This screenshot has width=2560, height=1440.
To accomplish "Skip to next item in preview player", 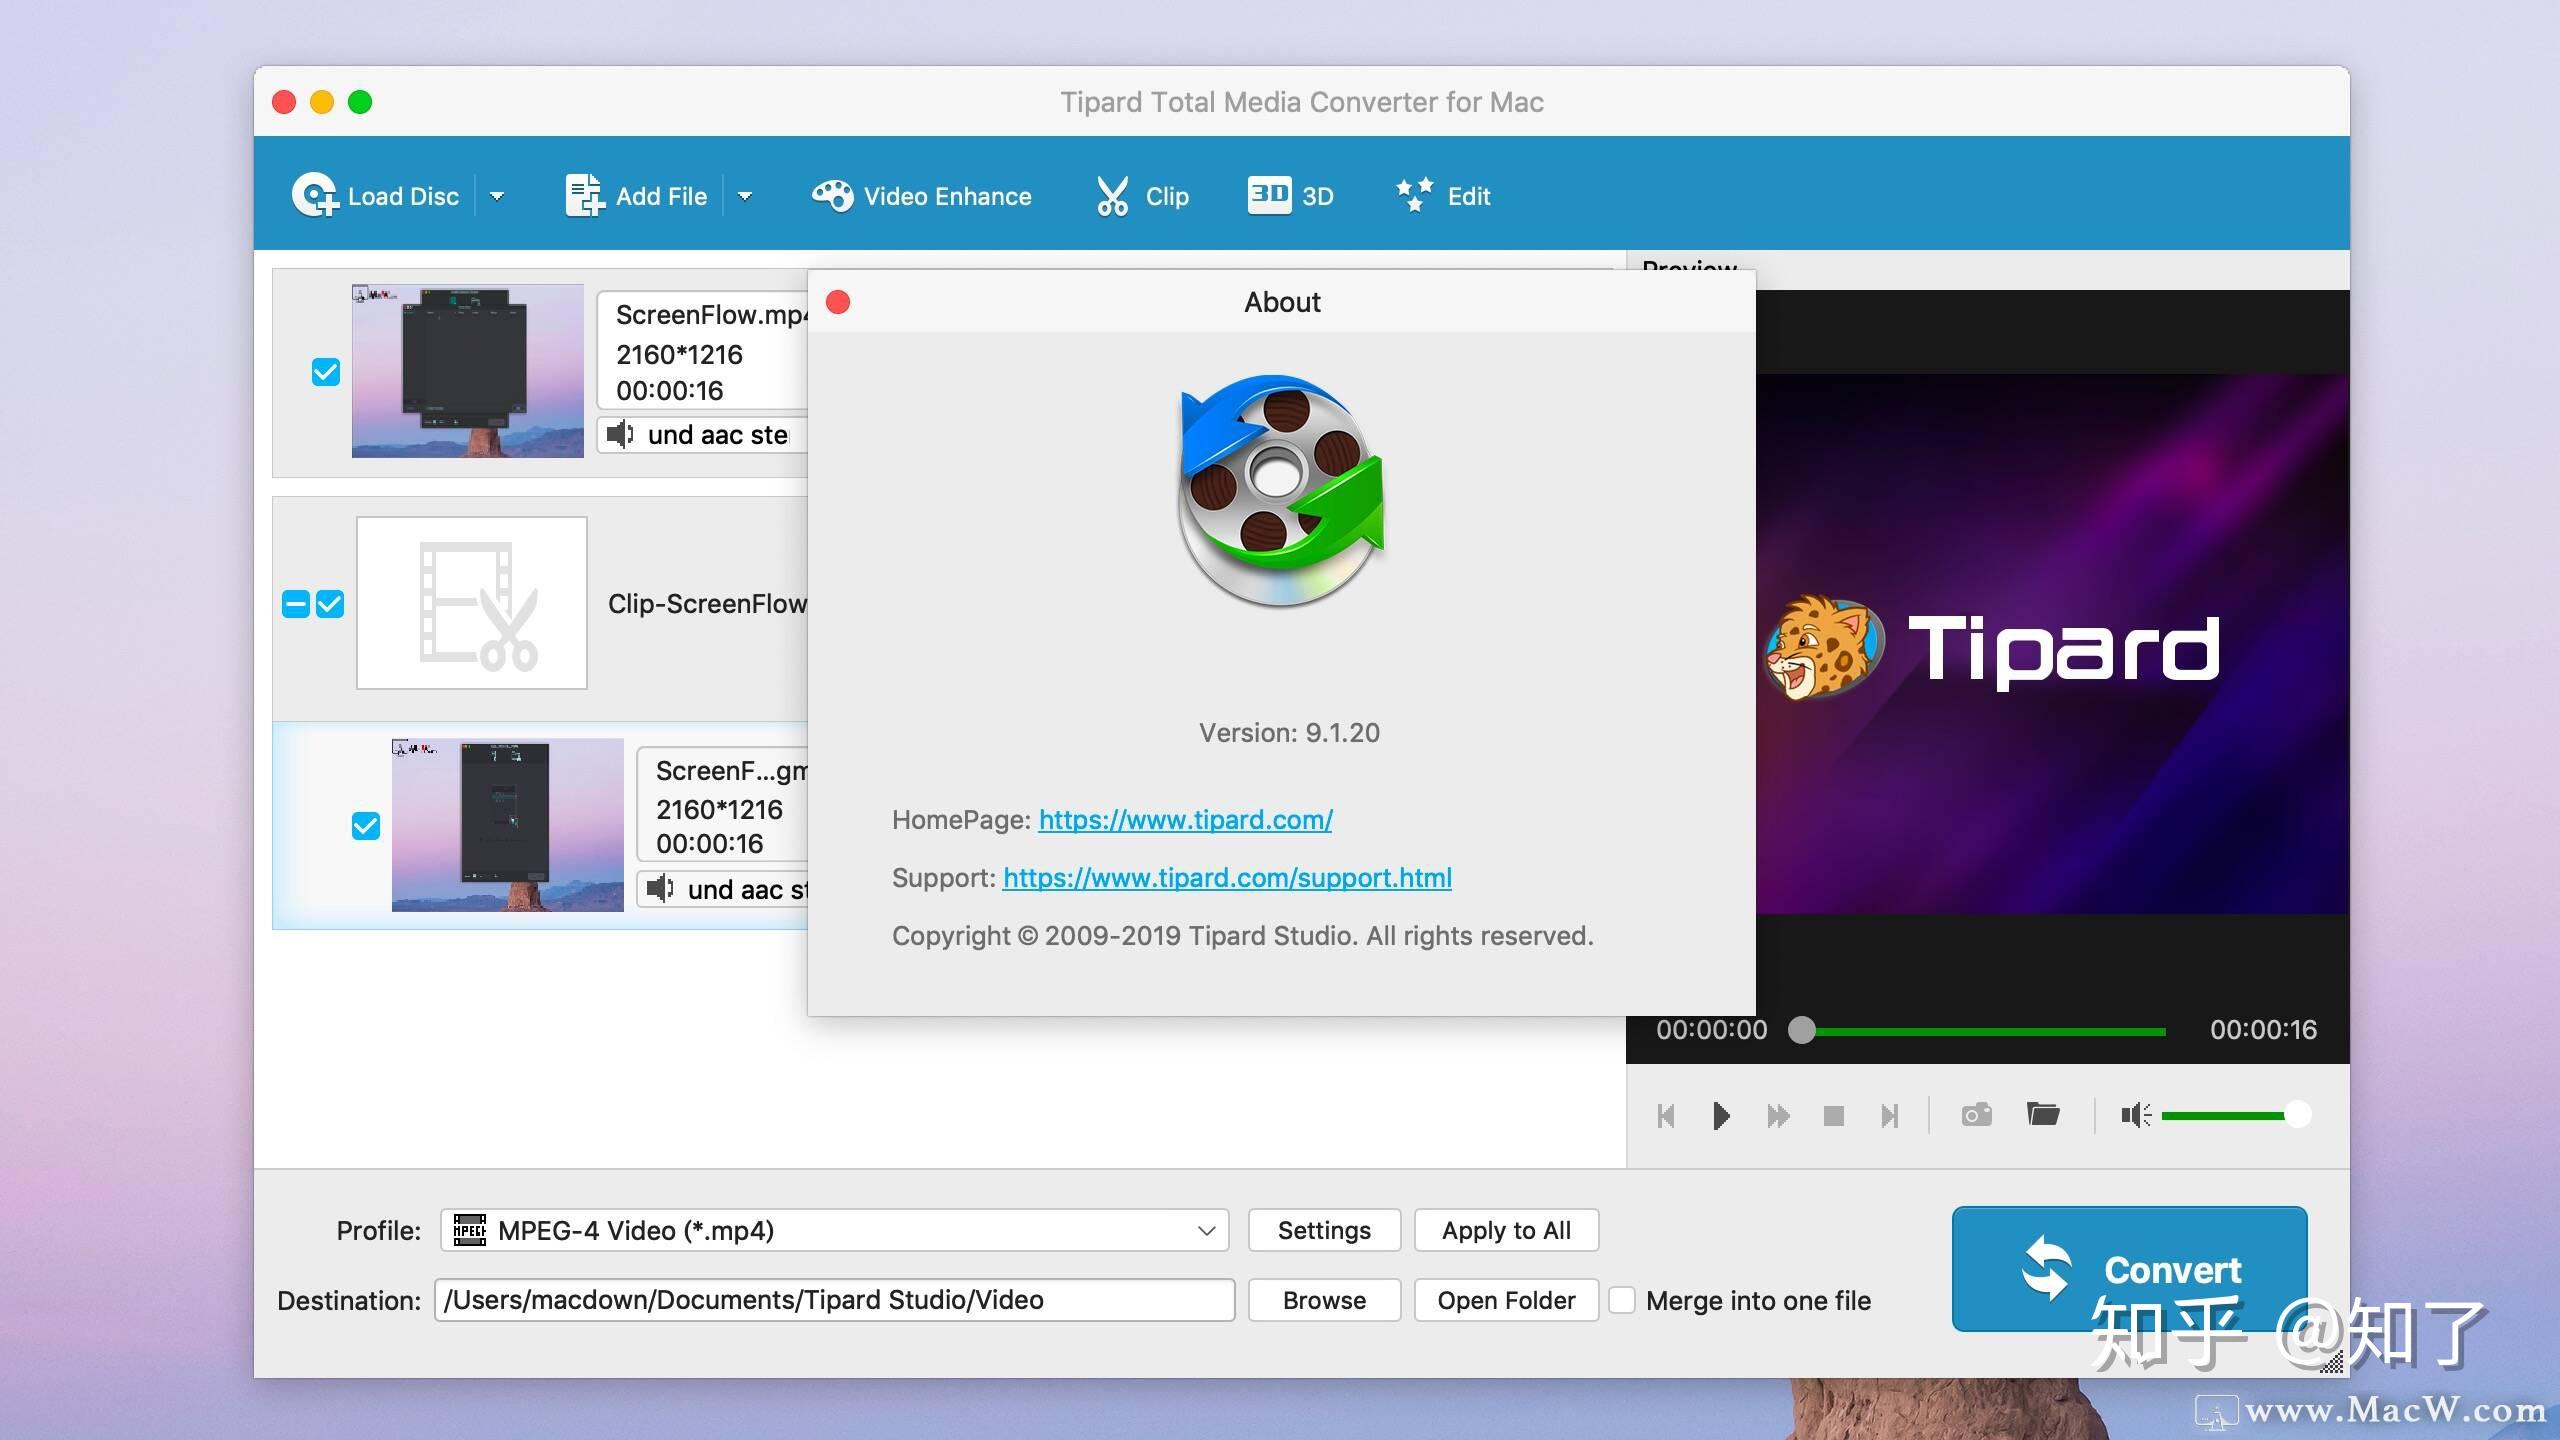I will (x=1889, y=1116).
